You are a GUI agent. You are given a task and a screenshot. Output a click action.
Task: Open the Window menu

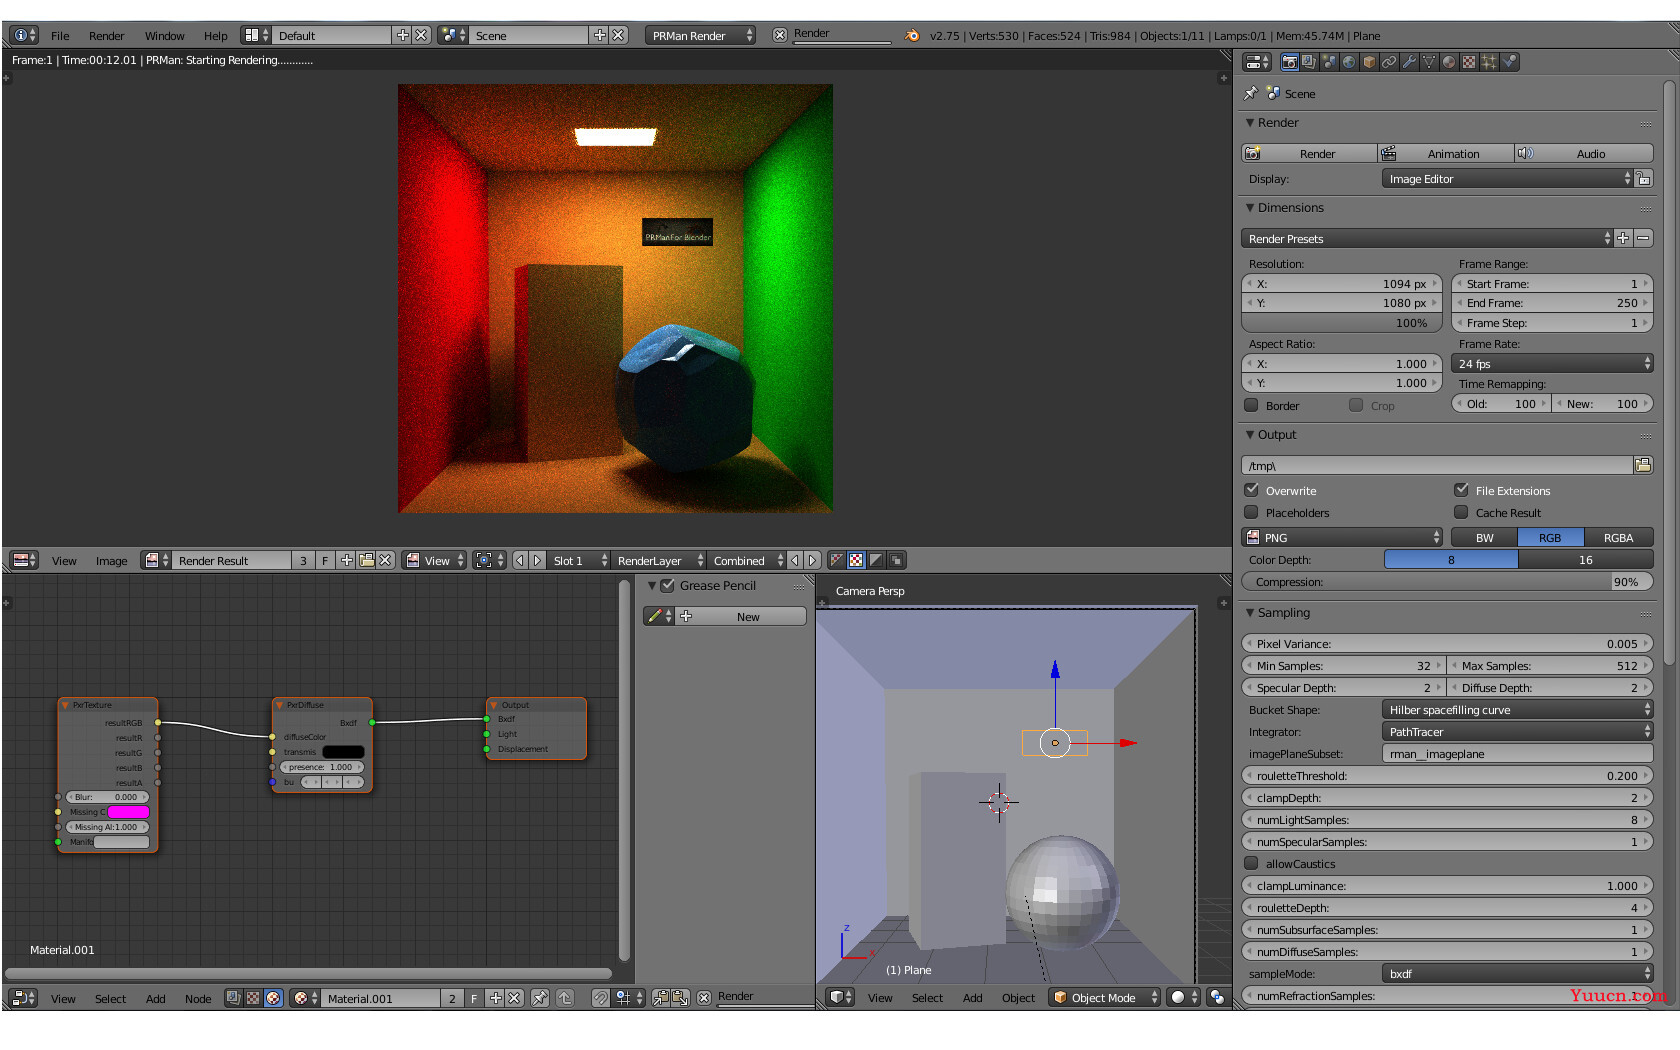(164, 35)
